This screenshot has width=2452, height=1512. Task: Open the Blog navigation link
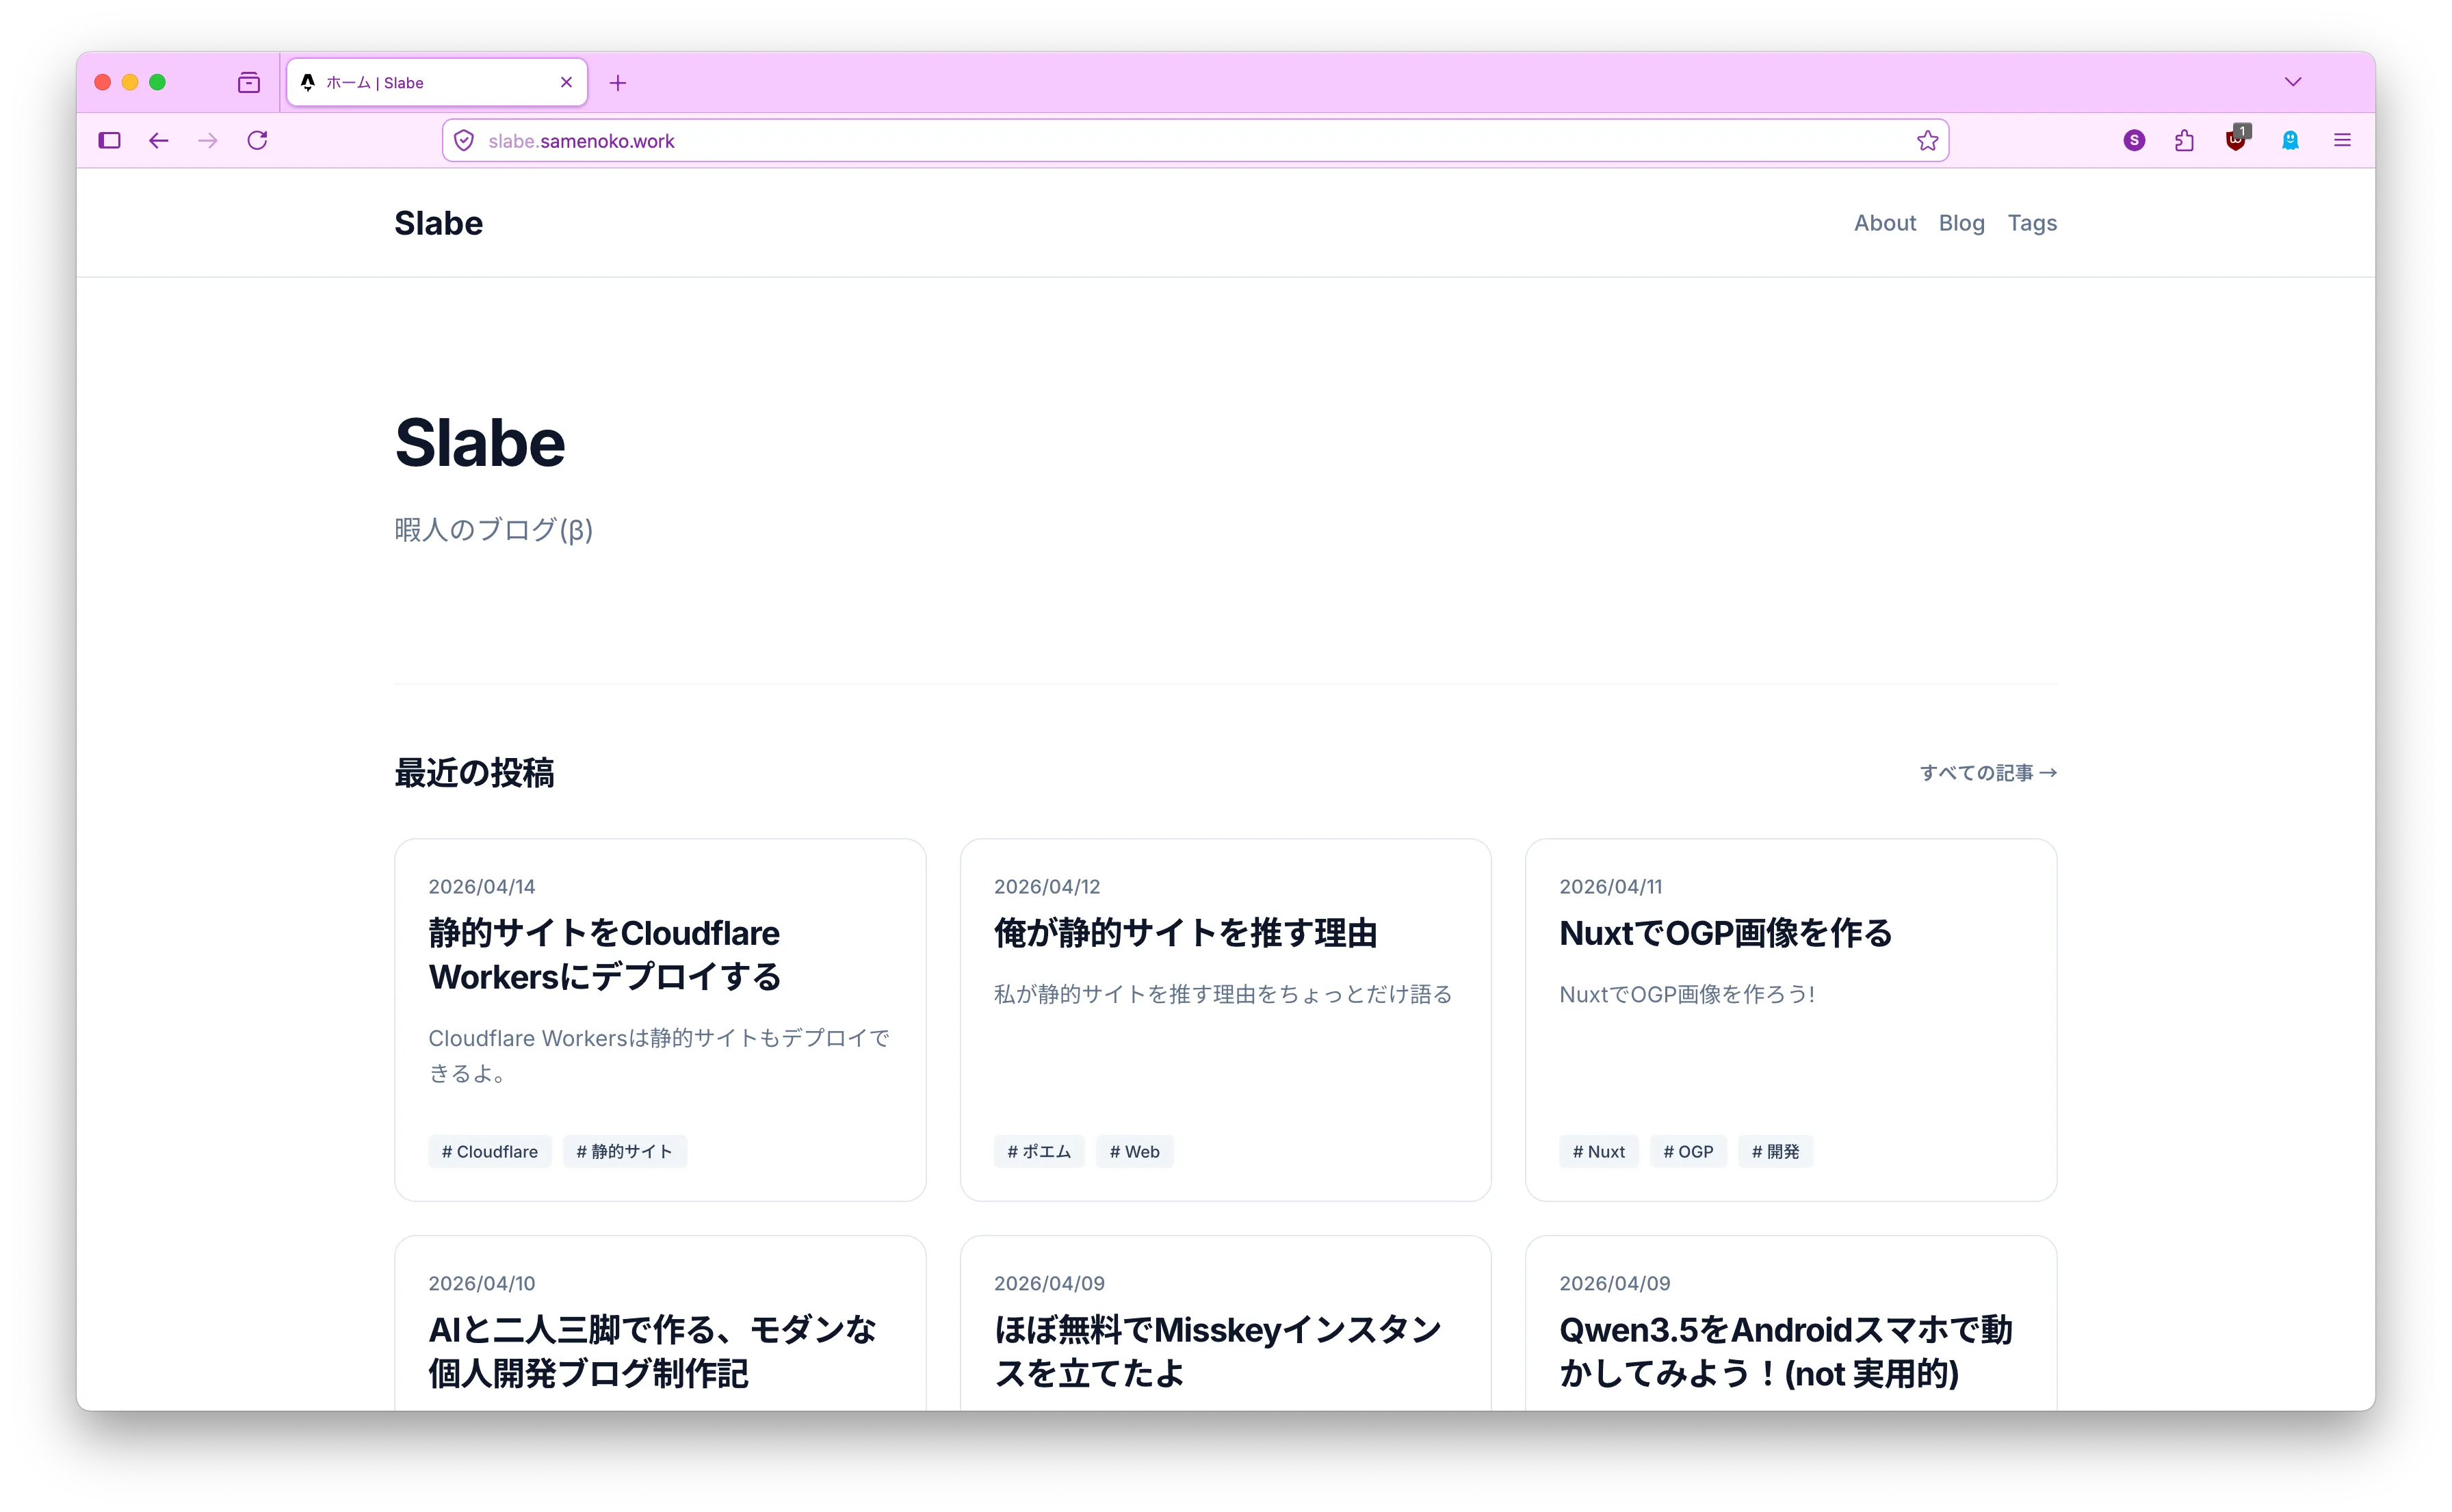pyautogui.click(x=1961, y=223)
